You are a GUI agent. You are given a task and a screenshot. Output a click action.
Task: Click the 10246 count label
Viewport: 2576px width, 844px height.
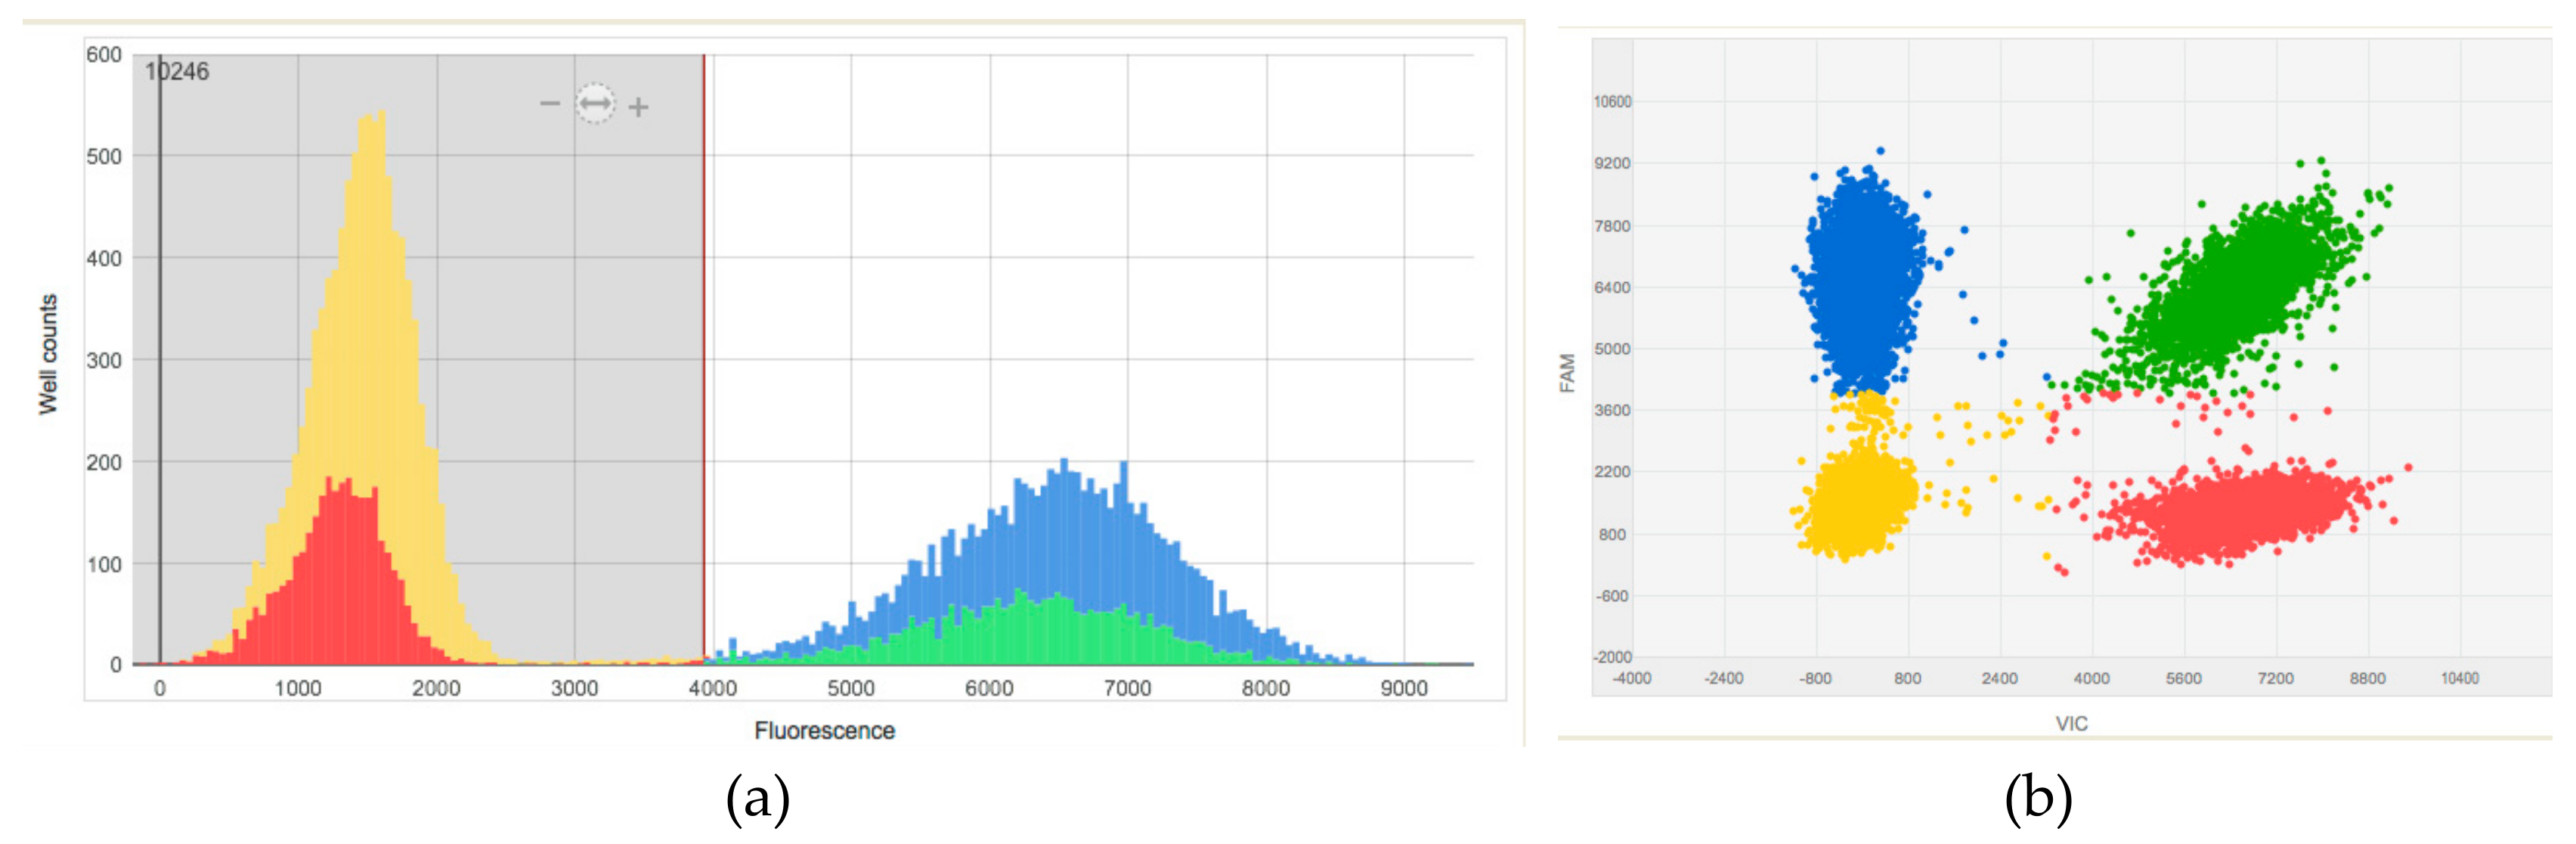click(x=177, y=71)
